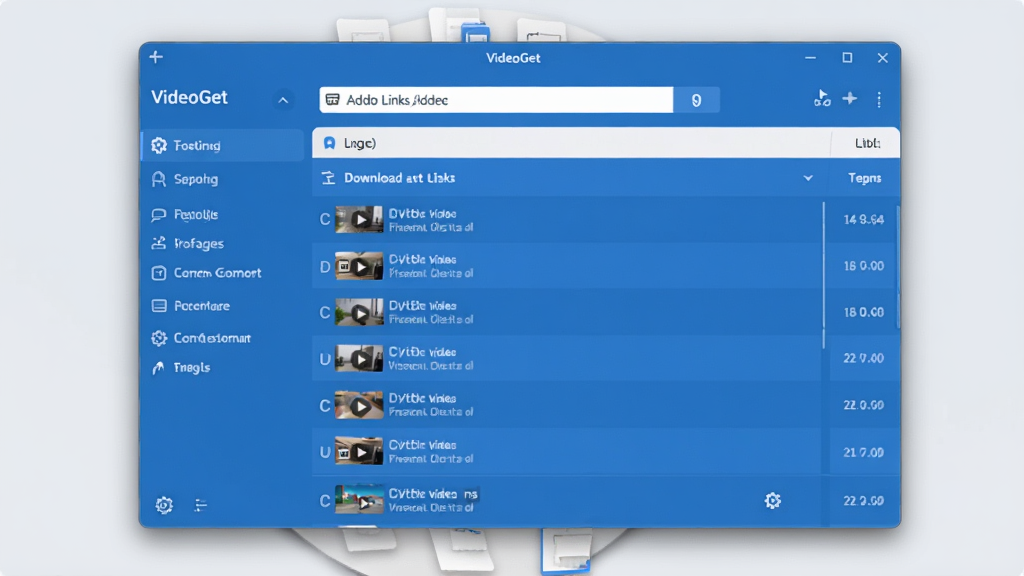1024x576 pixels.
Task: Play thumbnail of the 18 0.00 video
Action: tap(359, 312)
